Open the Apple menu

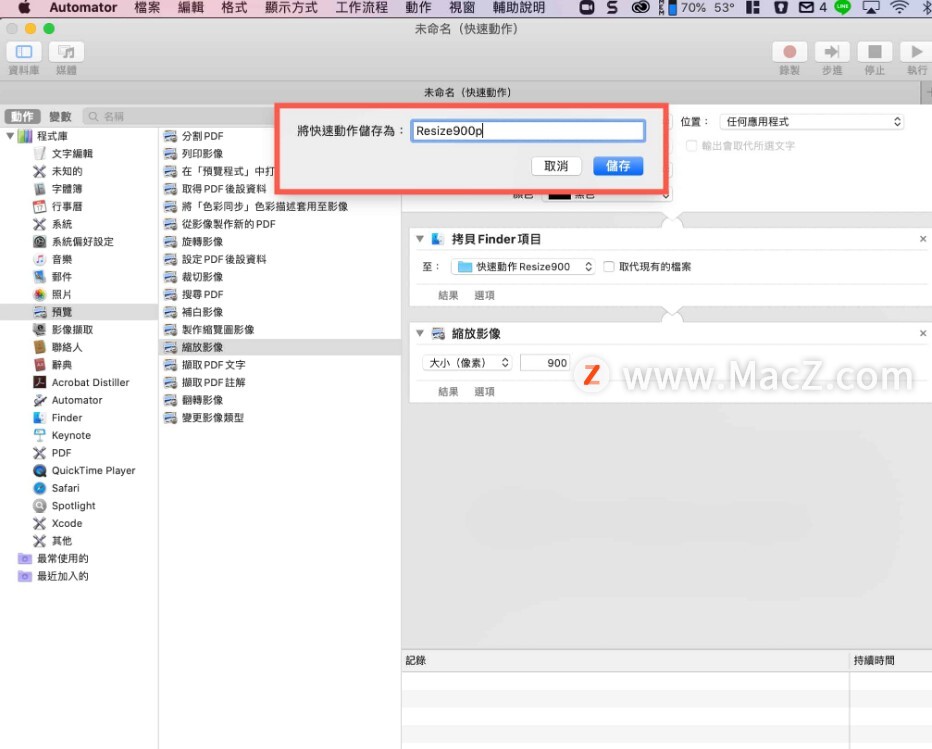pyautogui.click(x=24, y=8)
